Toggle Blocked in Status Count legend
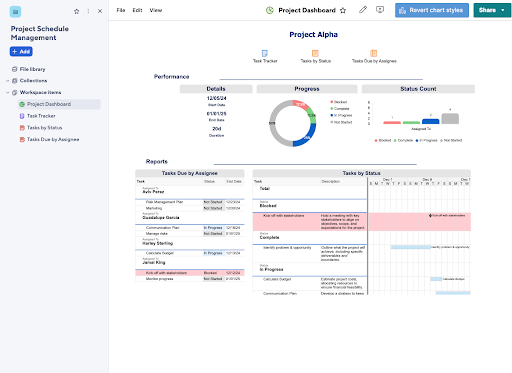The height and width of the screenshot is (373, 512). 383,140
